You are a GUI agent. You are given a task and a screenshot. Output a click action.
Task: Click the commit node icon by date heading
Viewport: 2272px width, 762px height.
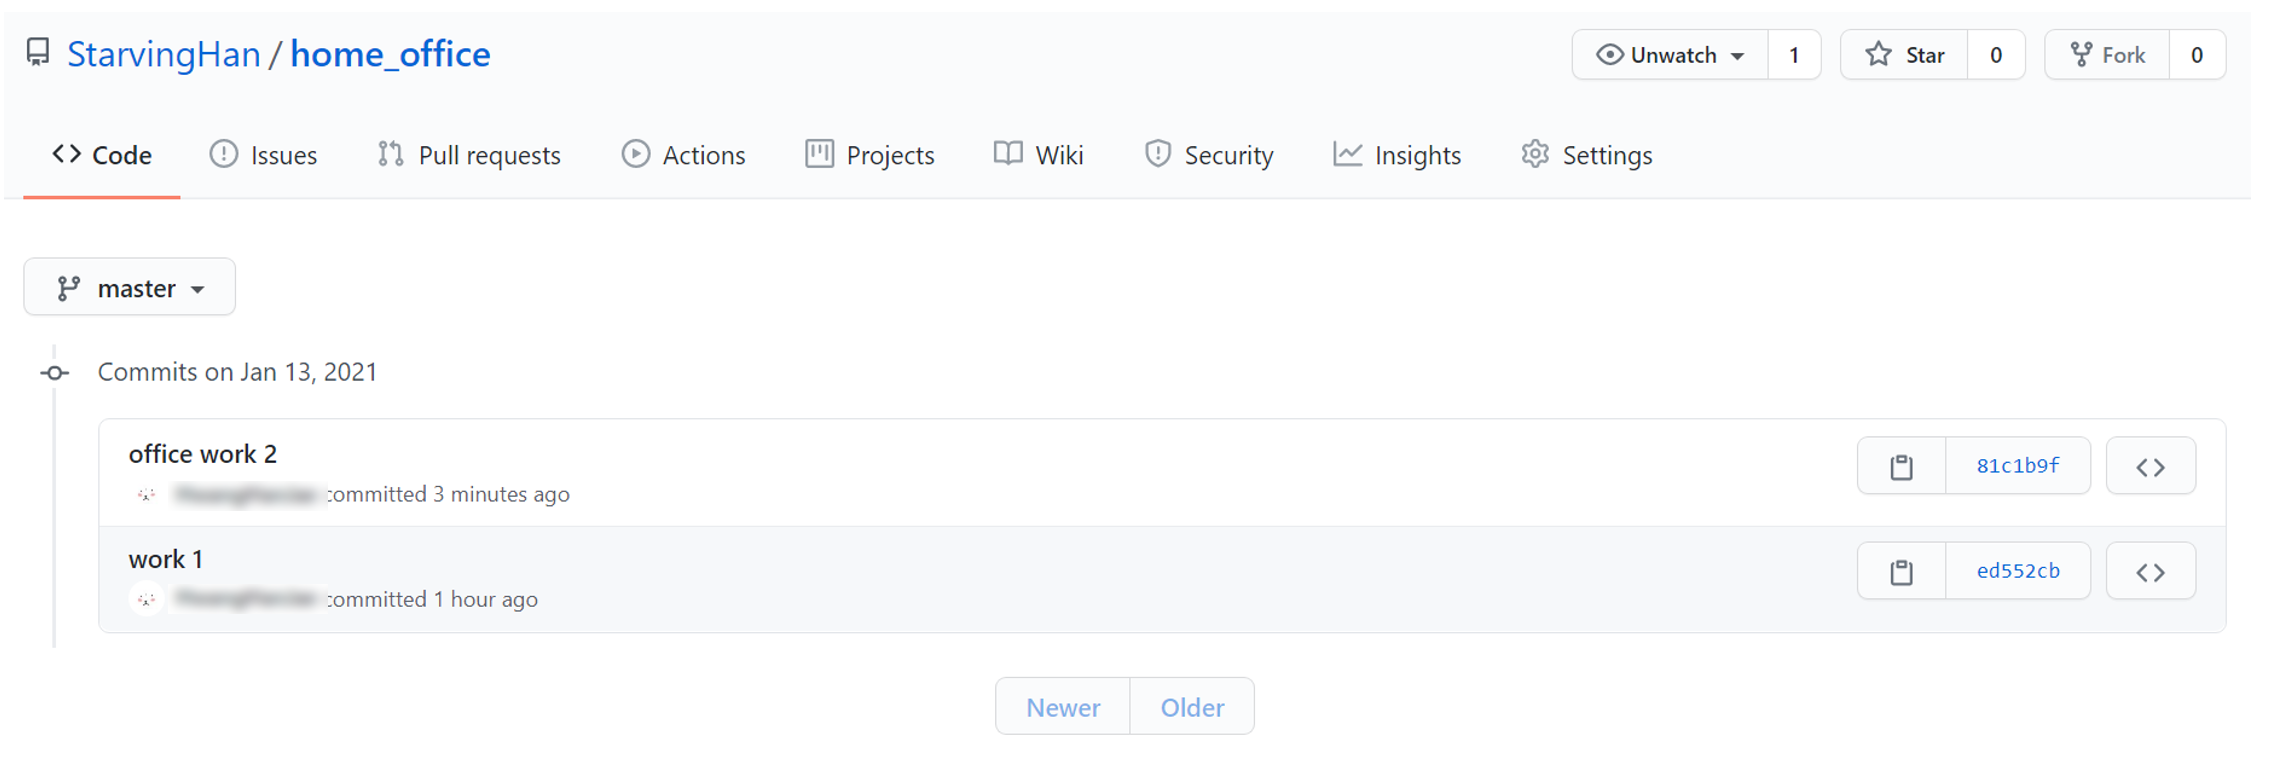(x=55, y=373)
